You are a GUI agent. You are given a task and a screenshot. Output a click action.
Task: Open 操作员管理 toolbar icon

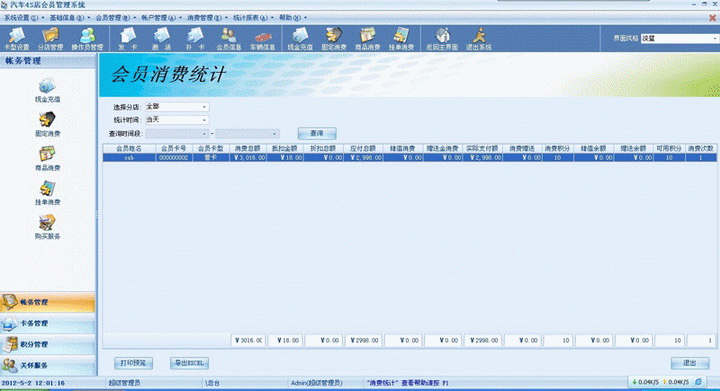[x=87, y=39]
